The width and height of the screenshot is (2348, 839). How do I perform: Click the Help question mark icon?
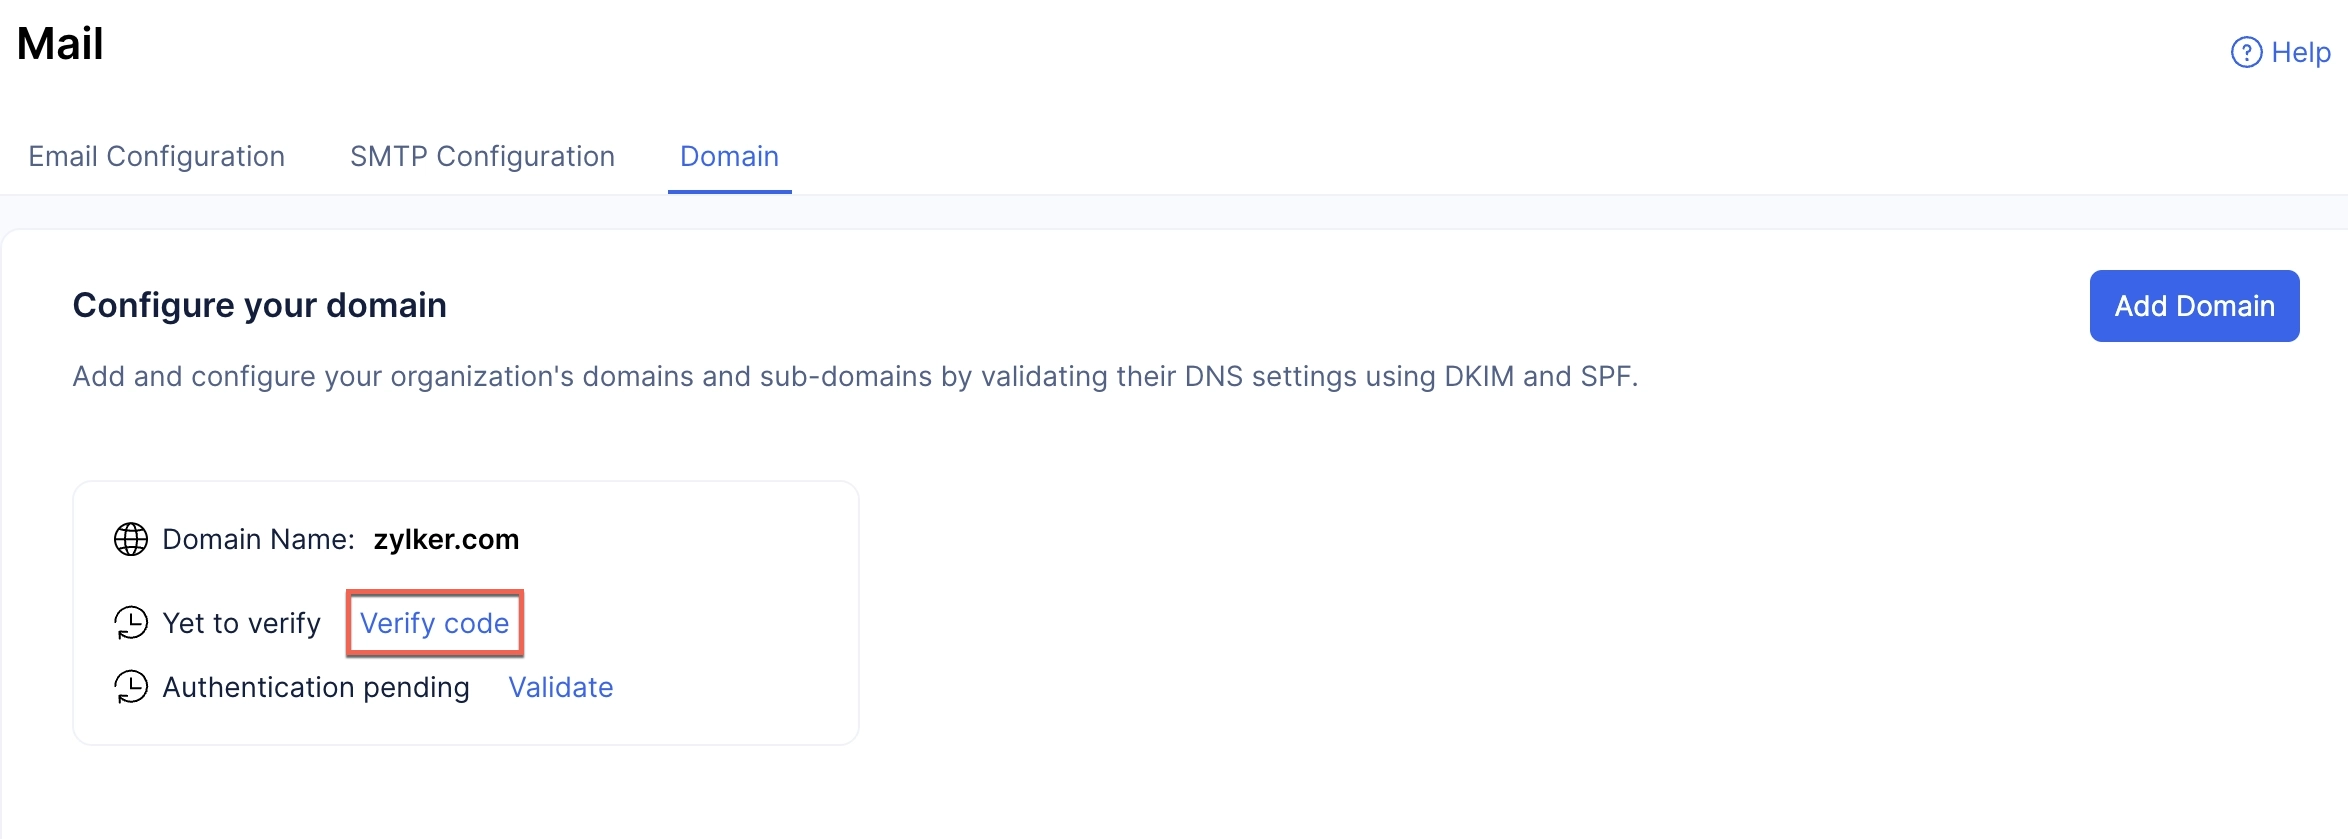tap(2246, 52)
